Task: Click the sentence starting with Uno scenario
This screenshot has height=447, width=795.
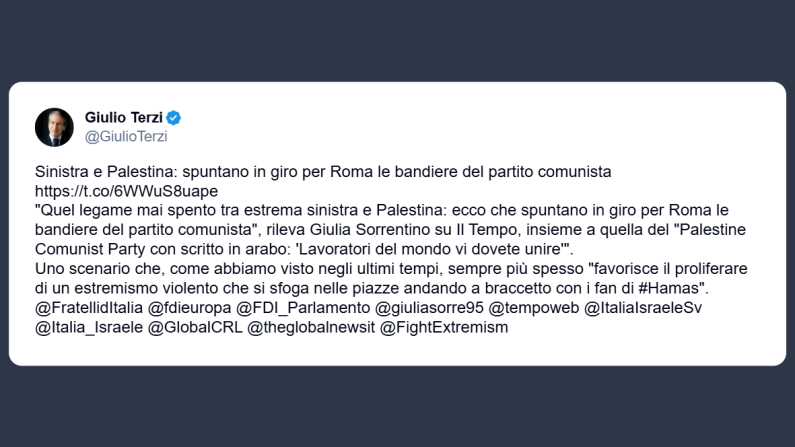Action: (350, 269)
